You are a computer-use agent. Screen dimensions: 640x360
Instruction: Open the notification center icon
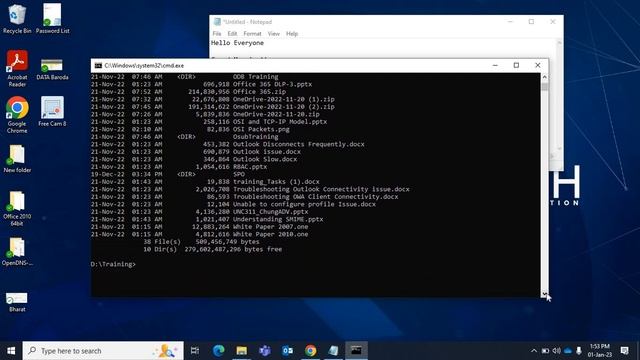(x=624, y=351)
